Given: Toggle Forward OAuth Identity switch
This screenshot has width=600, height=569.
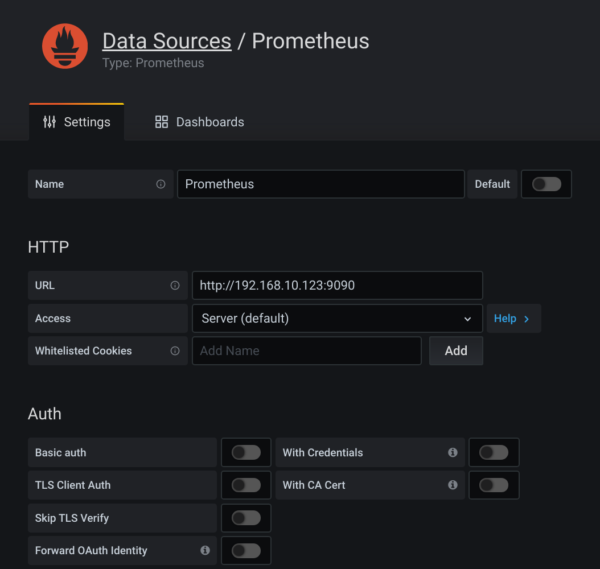Looking at the screenshot, I should pos(246,551).
